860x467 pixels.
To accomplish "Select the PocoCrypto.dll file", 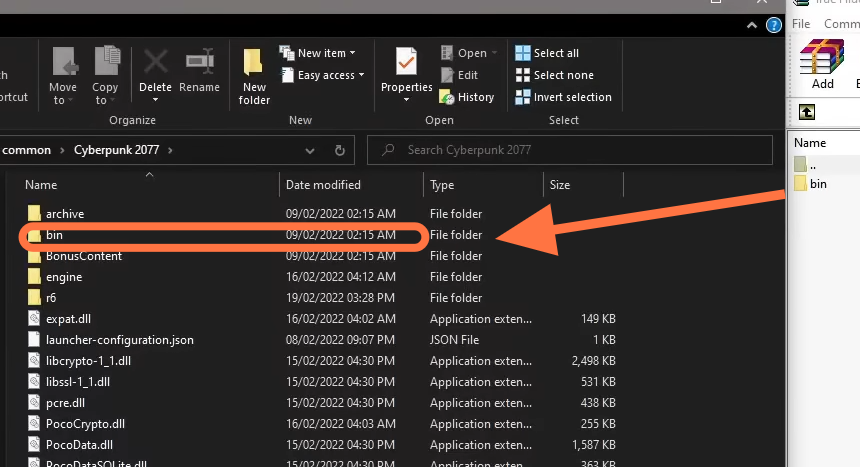I will [85, 424].
